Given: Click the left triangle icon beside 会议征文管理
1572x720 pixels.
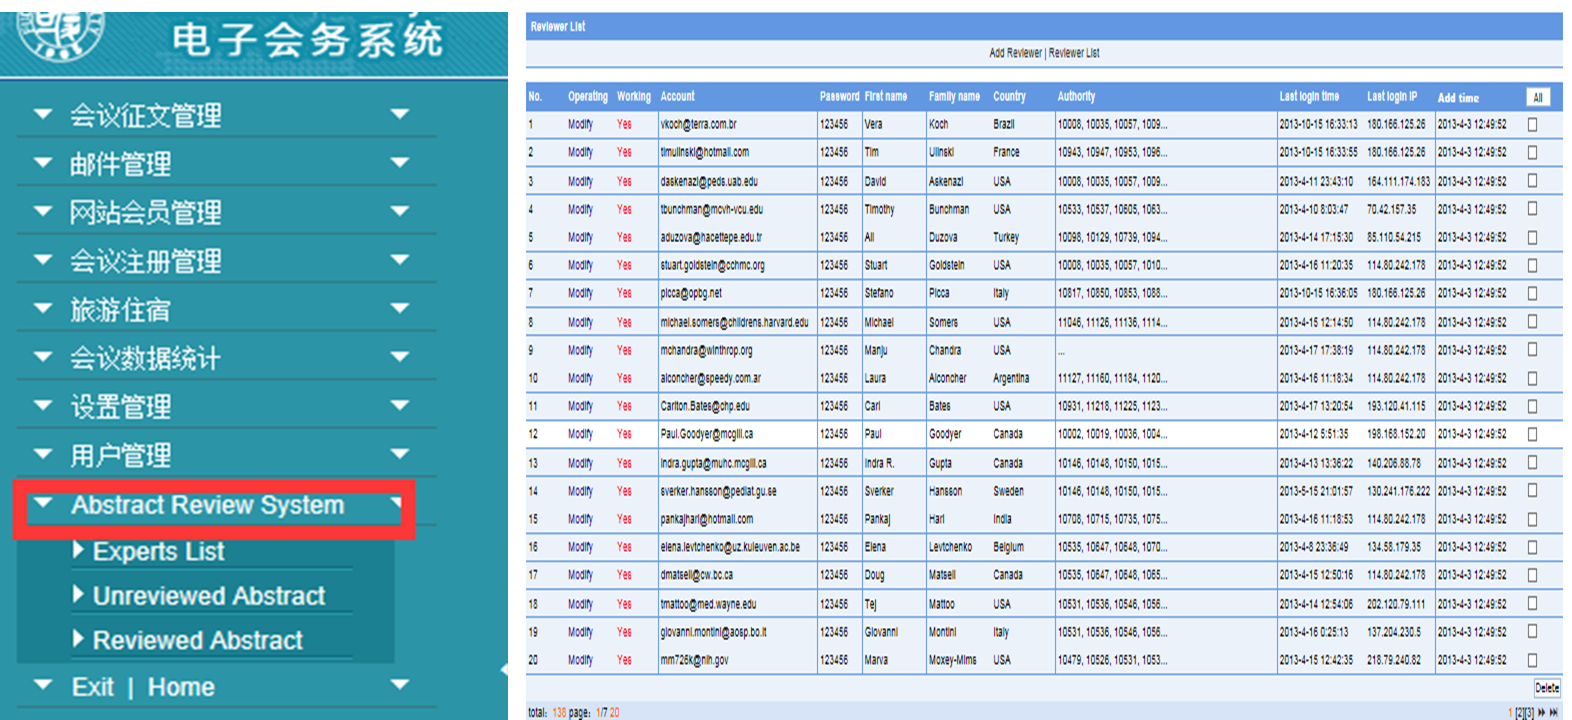Looking at the screenshot, I should [43, 114].
